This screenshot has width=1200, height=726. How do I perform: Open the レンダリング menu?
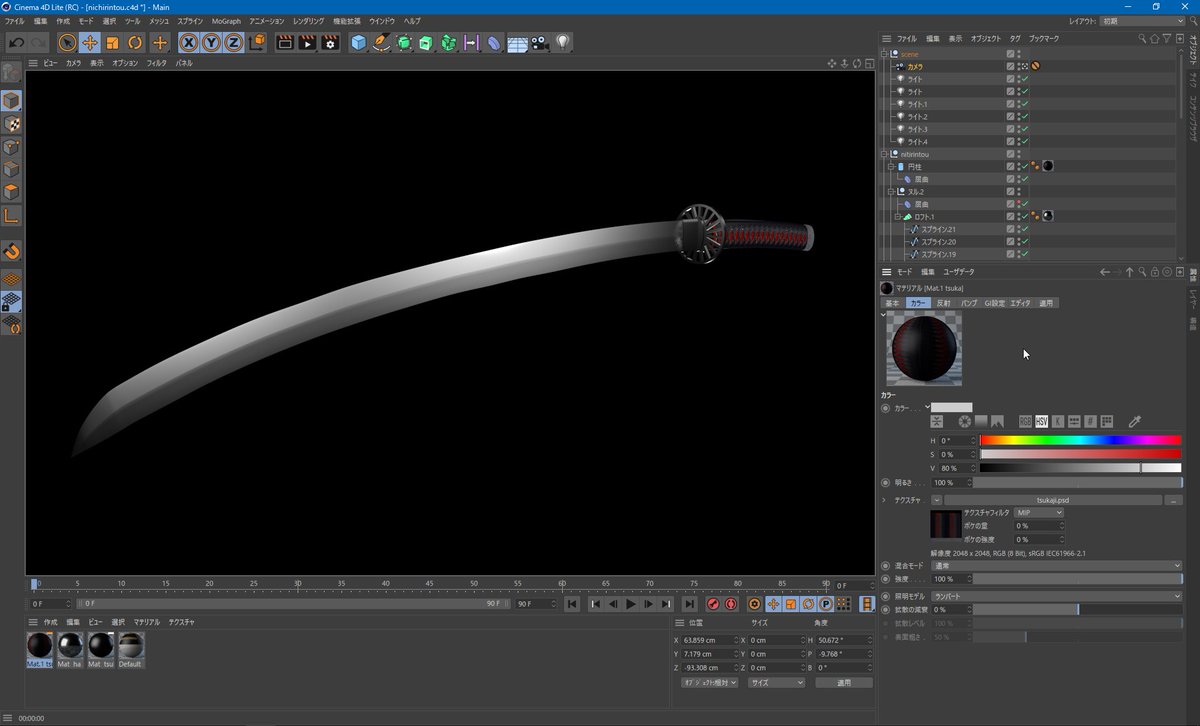click(x=308, y=21)
